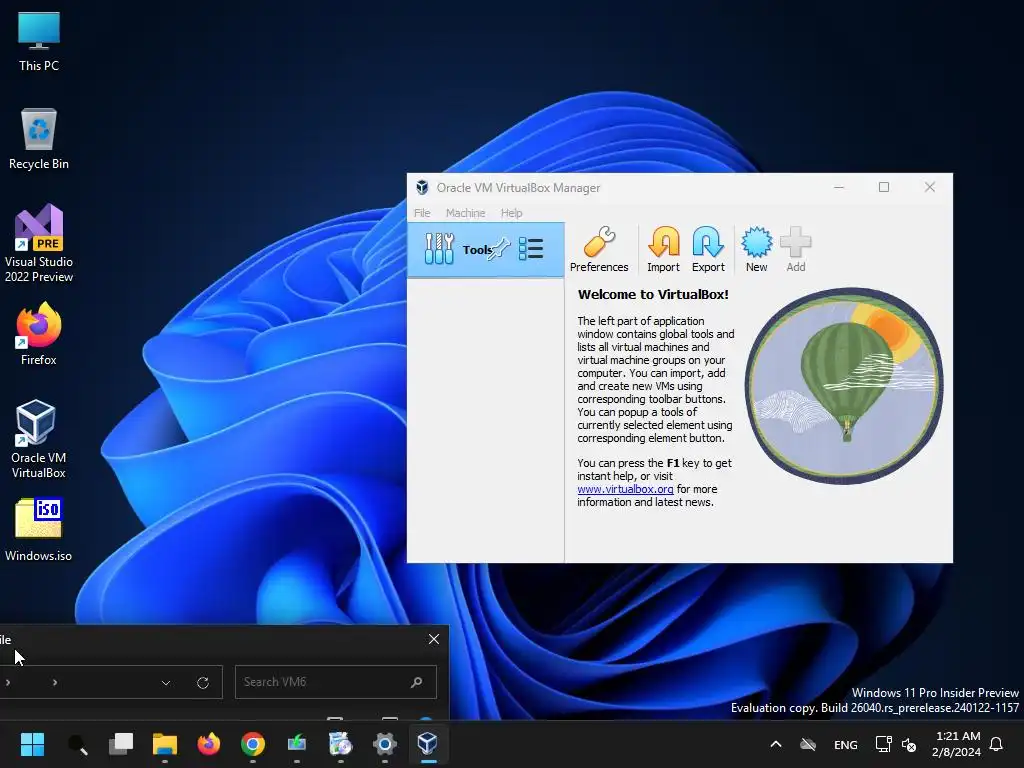Open the File menu in VirtualBox
The image size is (1024, 768).
coord(422,213)
